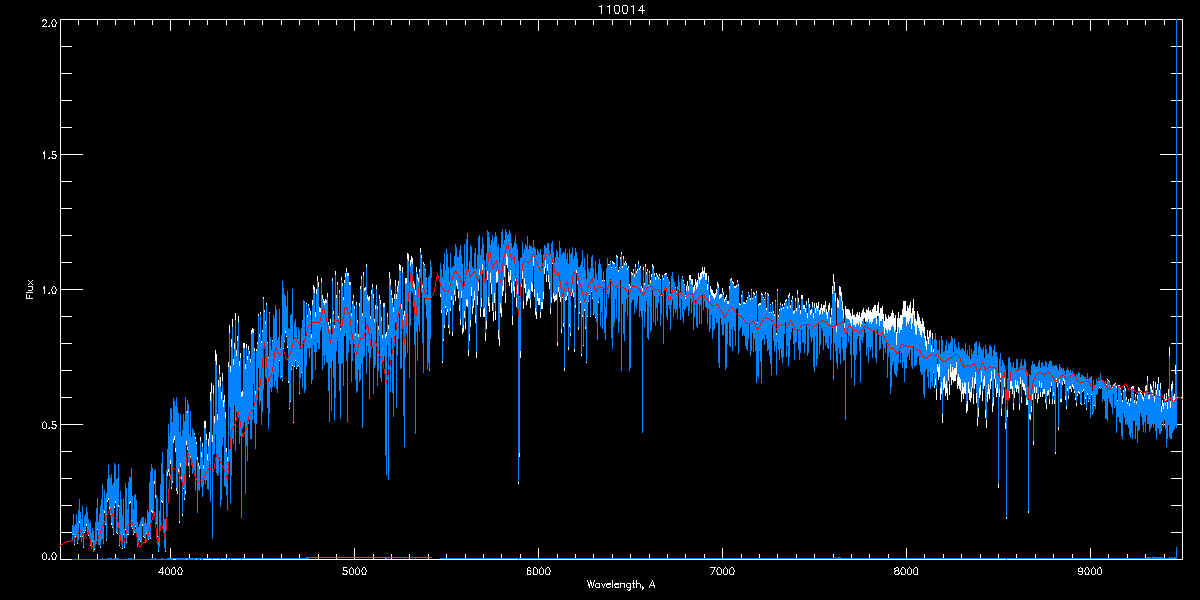Click the 0.0 y-axis tick label
The image size is (1200, 600).
pos(47,556)
